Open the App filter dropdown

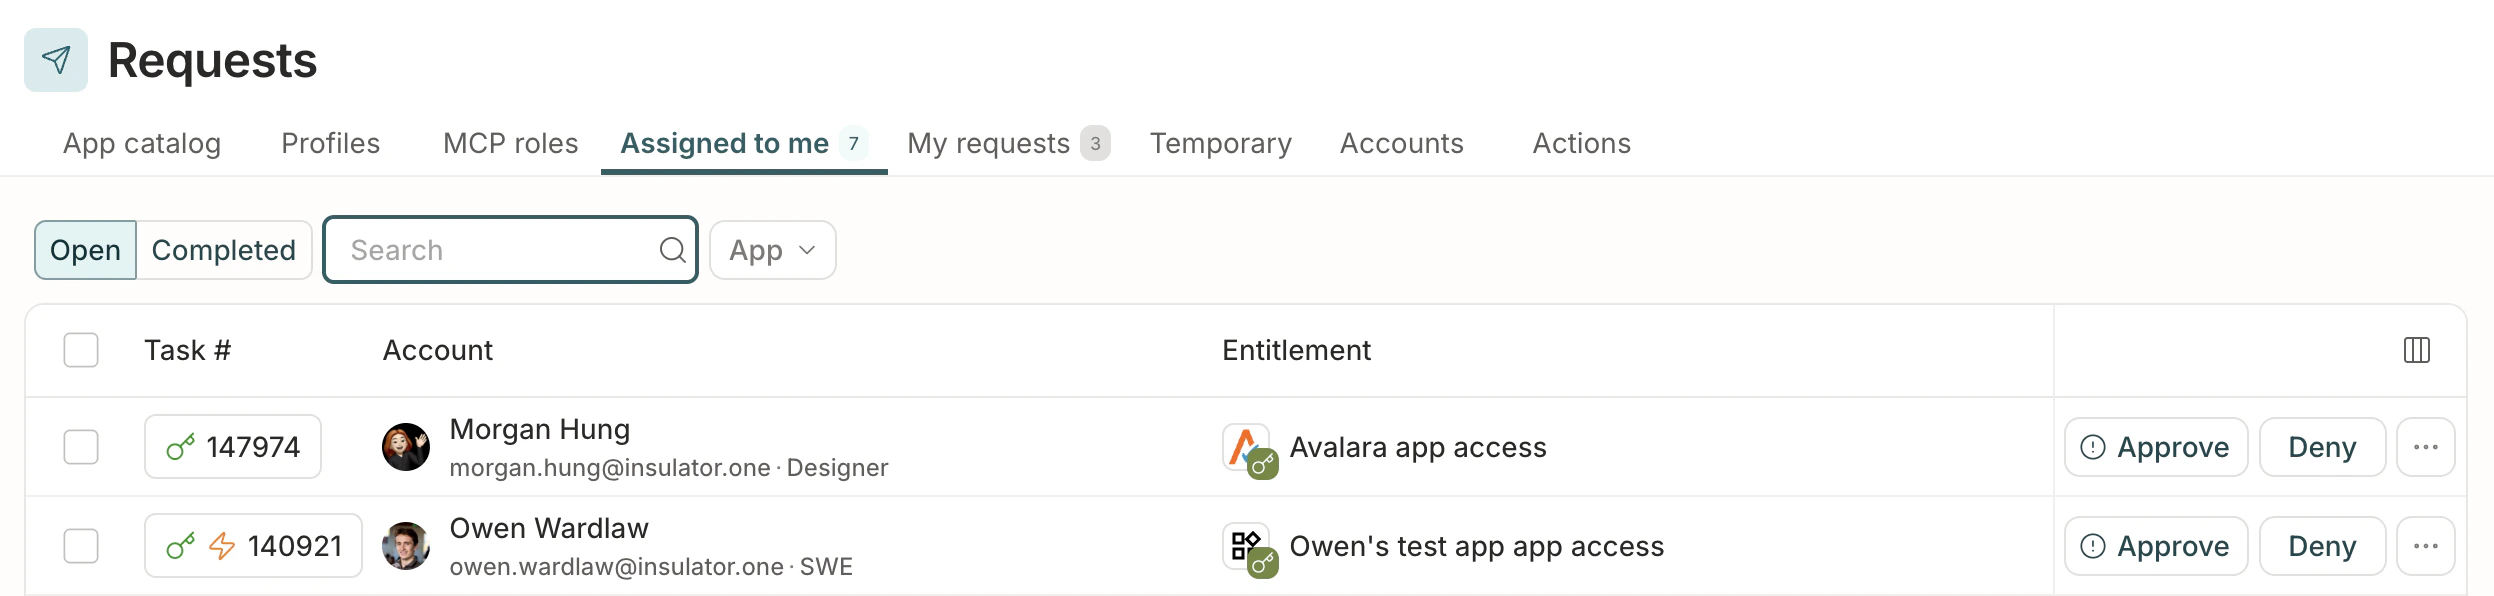tap(771, 249)
